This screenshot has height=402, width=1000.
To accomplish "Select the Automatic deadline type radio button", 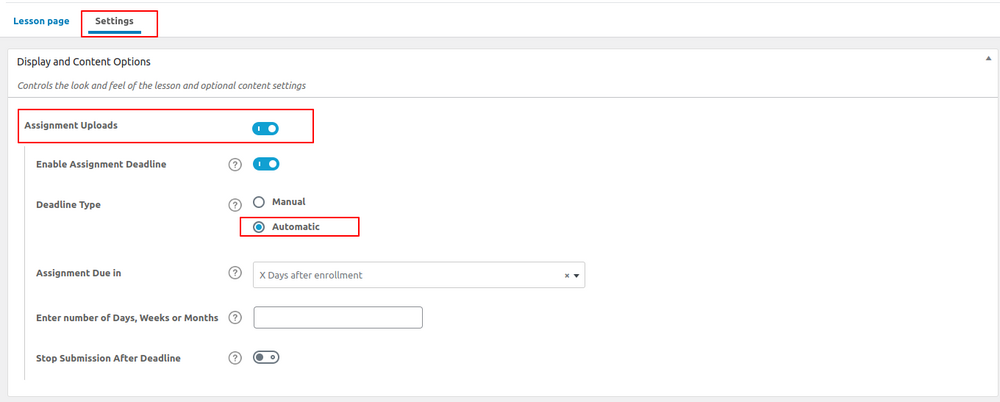I will coord(259,227).
